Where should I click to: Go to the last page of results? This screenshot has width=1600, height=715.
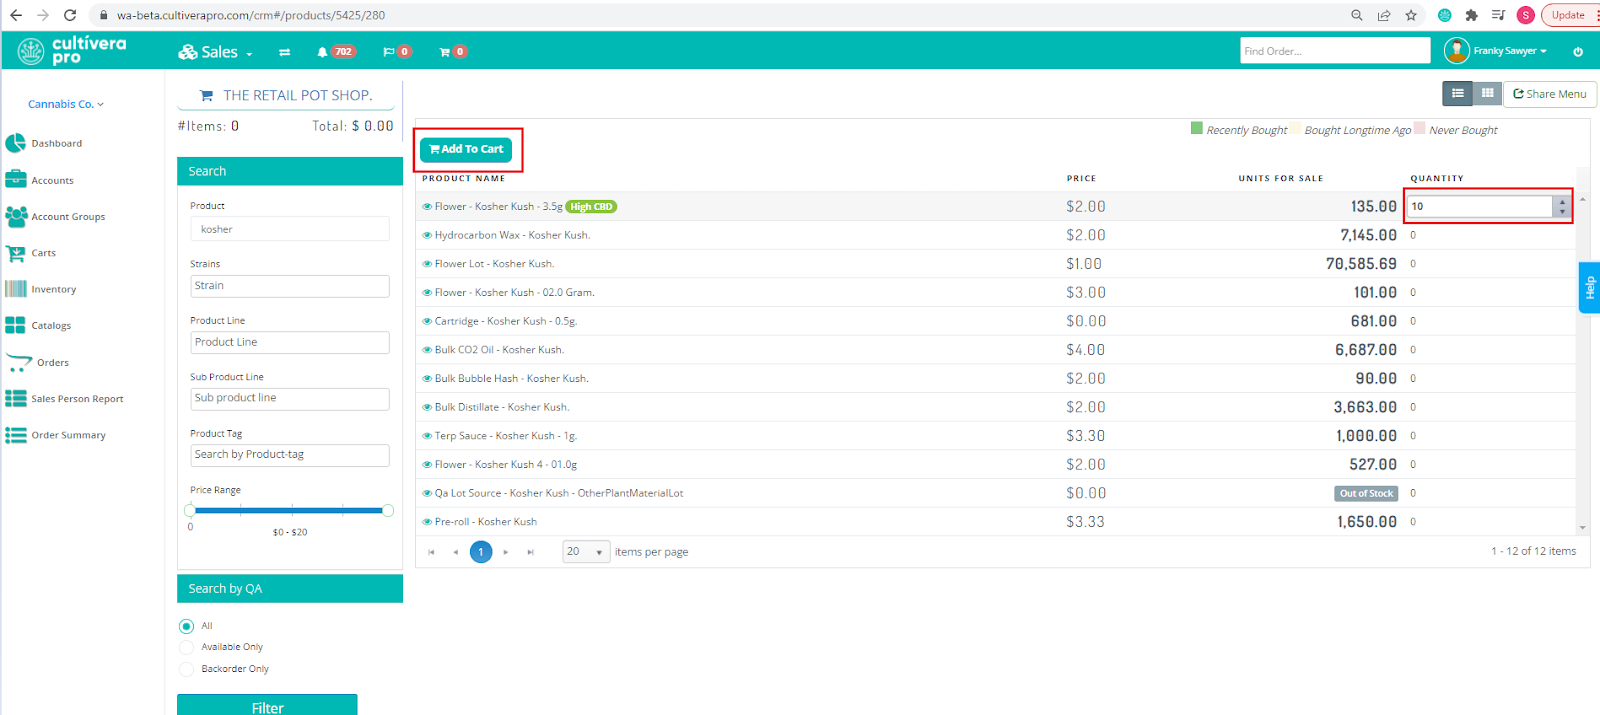530,552
